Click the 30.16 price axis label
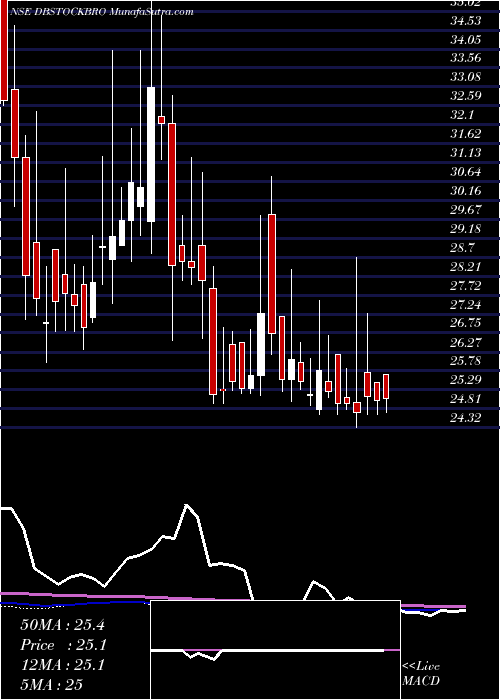The image size is (500, 700). coord(466,191)
